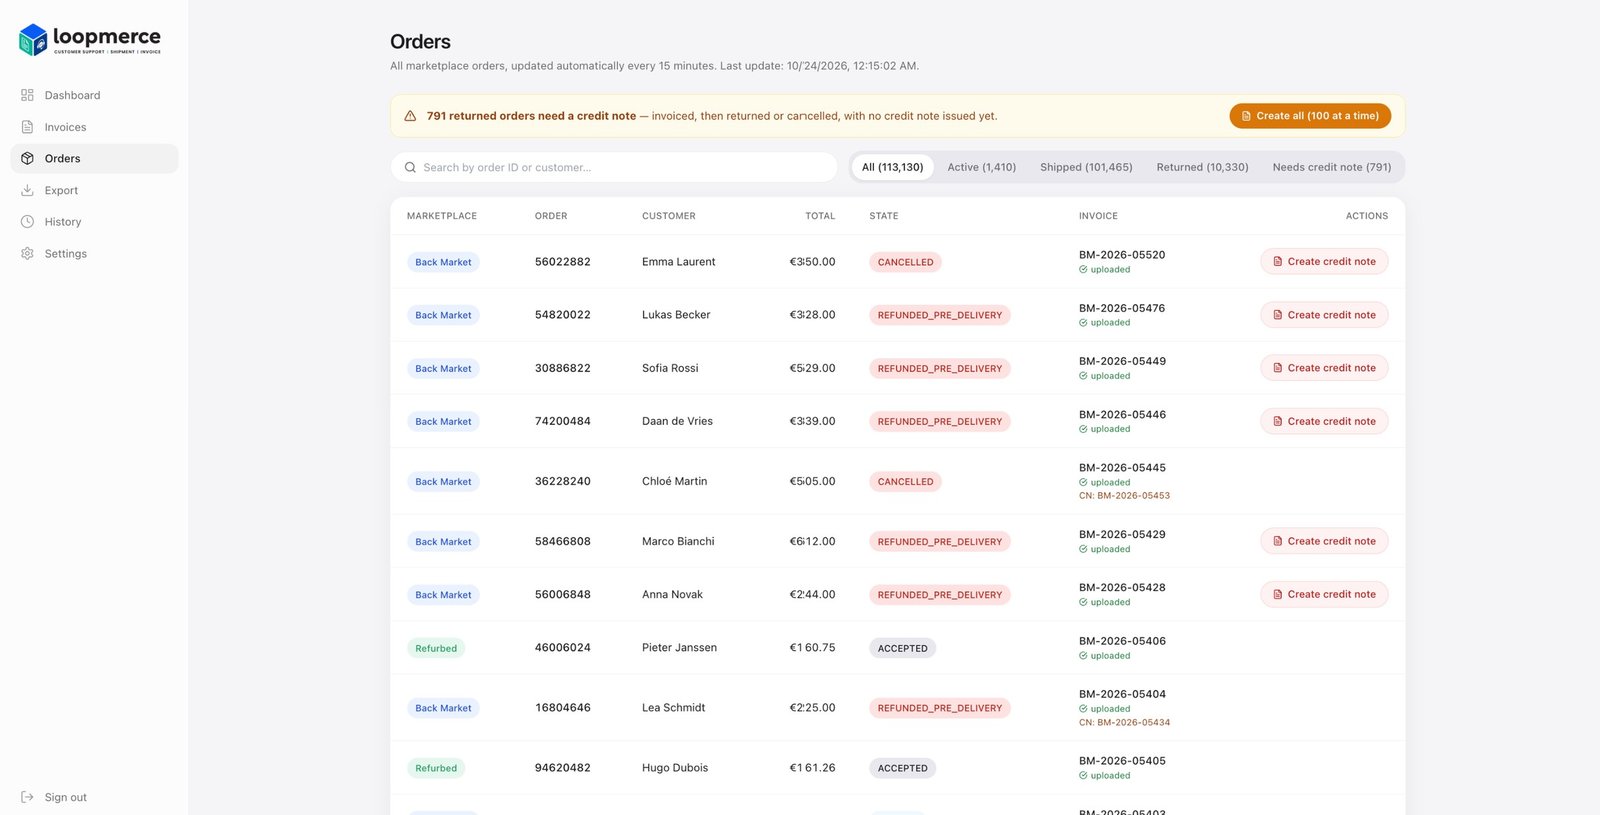Click the CANCELLED status for Chloé Martin

click(x=905, y=482)
